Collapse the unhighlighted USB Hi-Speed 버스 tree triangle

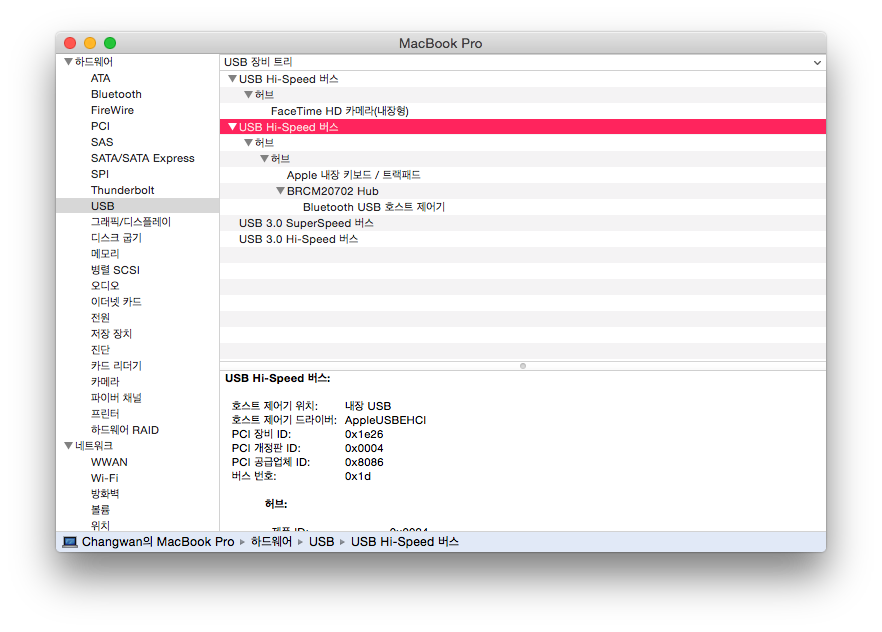pos(232,79)
